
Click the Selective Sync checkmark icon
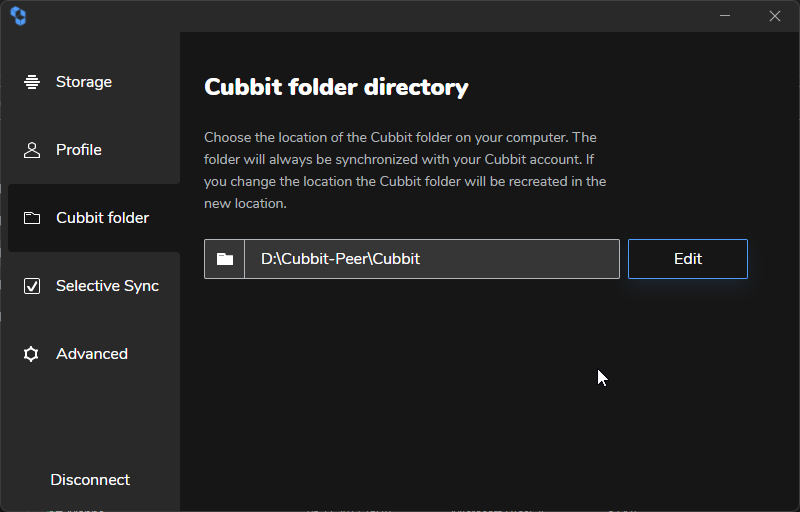coord(32,286)
